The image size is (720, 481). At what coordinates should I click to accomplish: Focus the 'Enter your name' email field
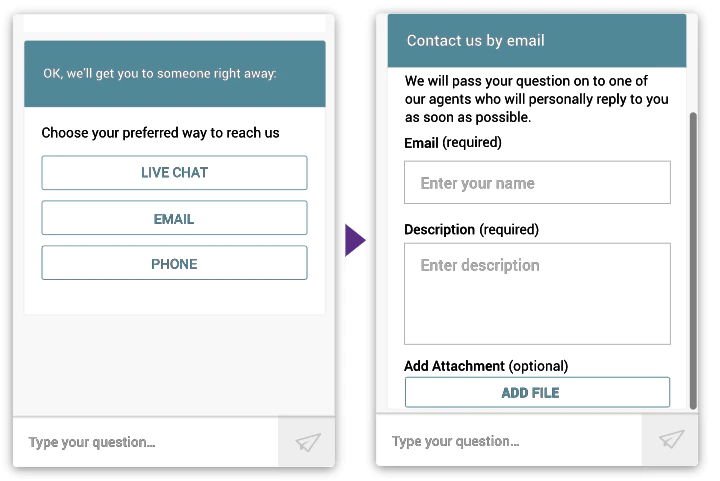[537, 182]
